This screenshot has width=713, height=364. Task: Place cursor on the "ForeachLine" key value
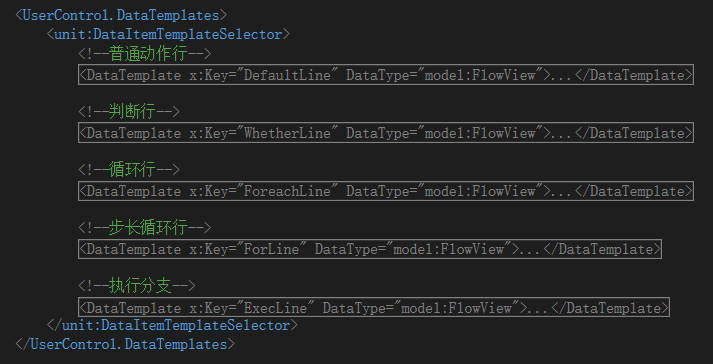tap(287, 192)
